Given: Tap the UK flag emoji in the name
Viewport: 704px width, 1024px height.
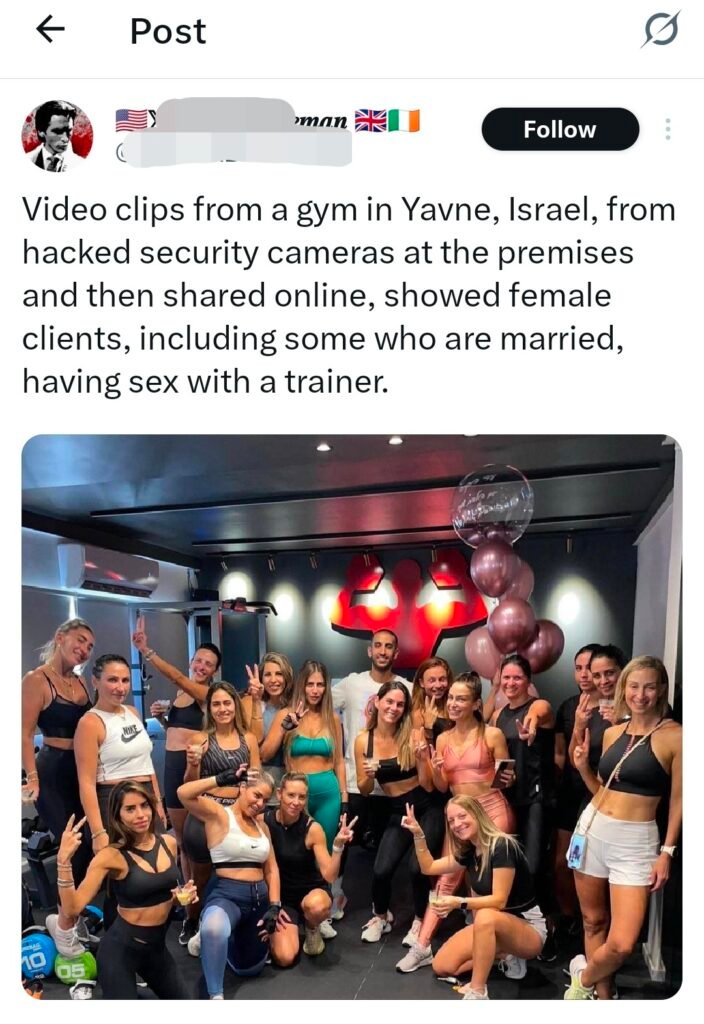Looking at the screenshot, I should click(370, 121).
